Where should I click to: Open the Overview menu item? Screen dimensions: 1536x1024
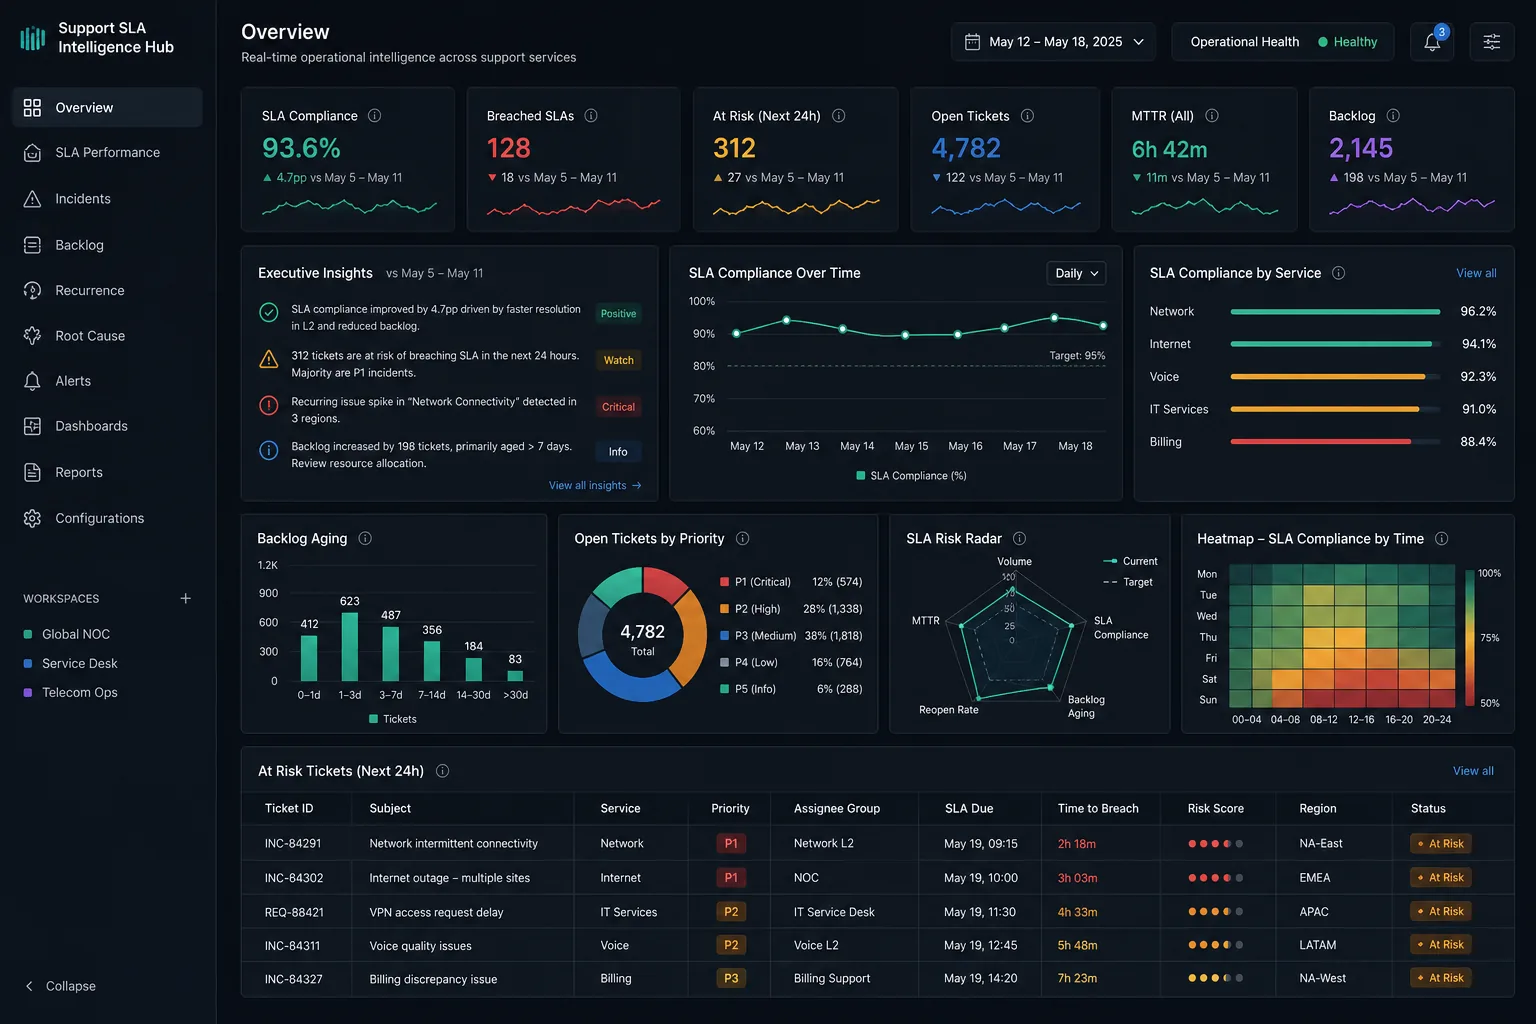click(108, 108)
